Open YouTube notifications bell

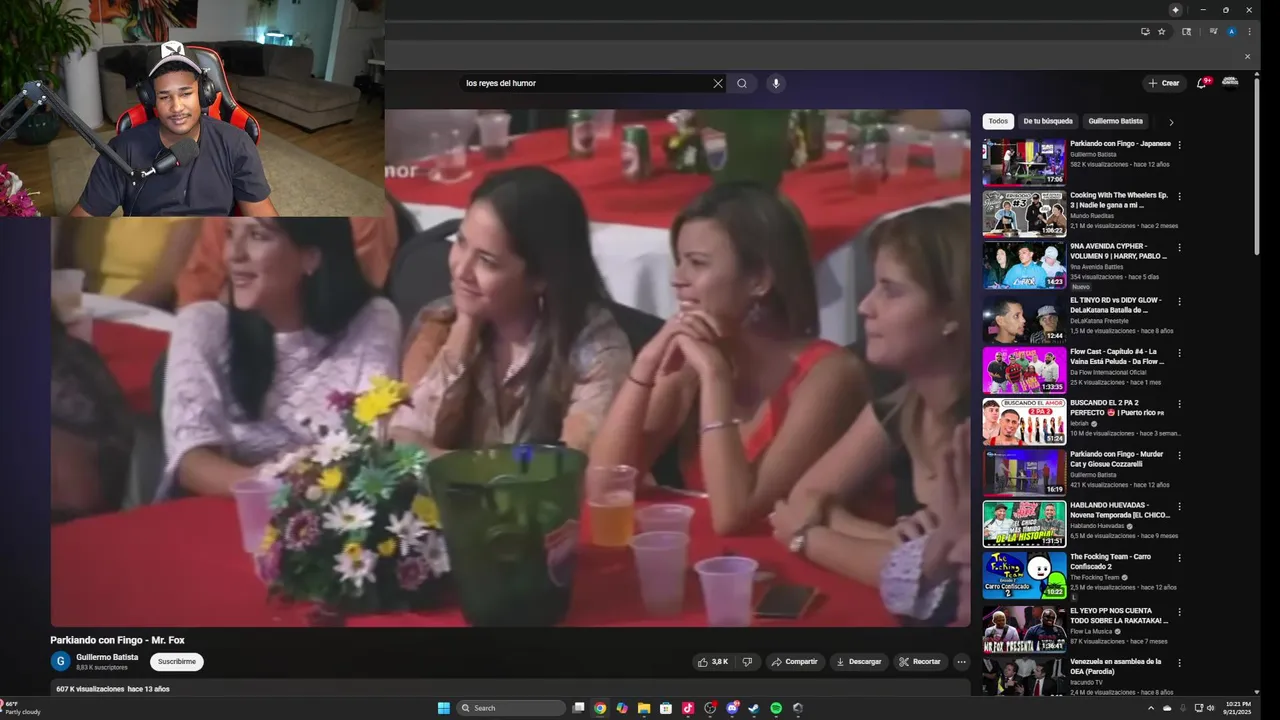point(1202,83)
